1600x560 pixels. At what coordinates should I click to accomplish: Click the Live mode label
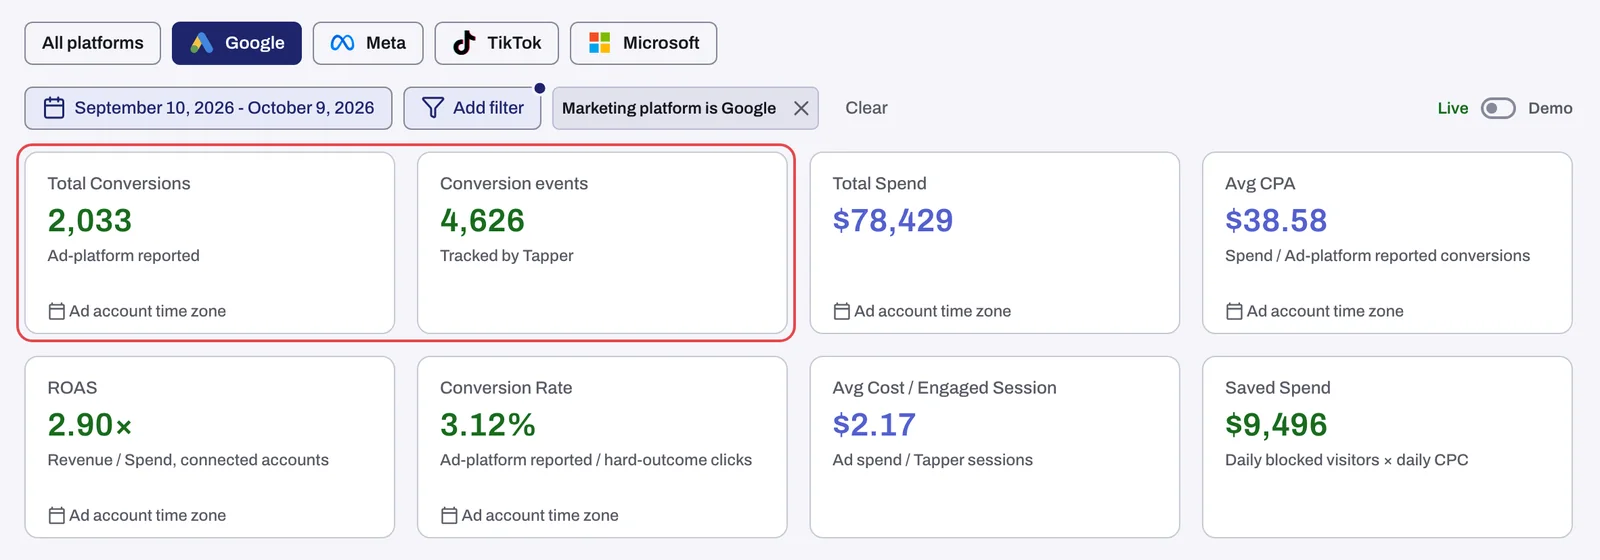tap(1453, 108)
